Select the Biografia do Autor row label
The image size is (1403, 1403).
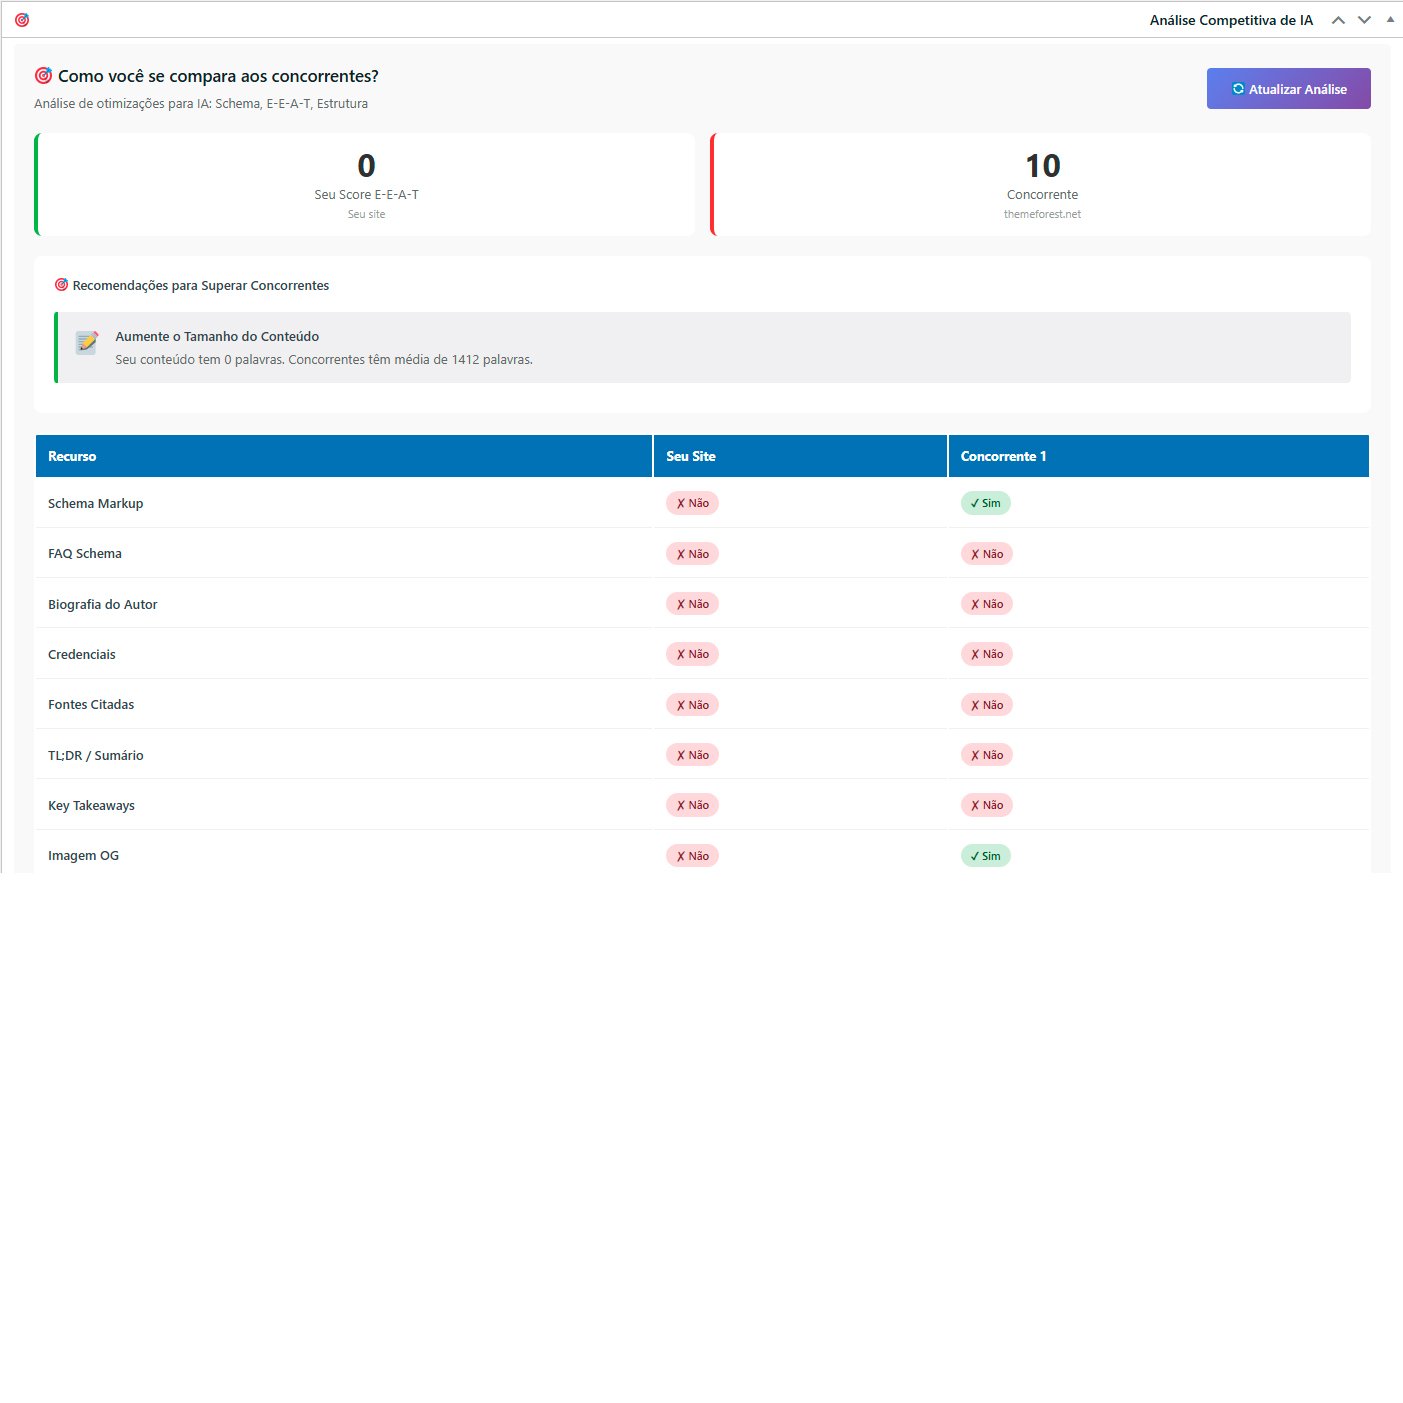[x=103, y=604]
